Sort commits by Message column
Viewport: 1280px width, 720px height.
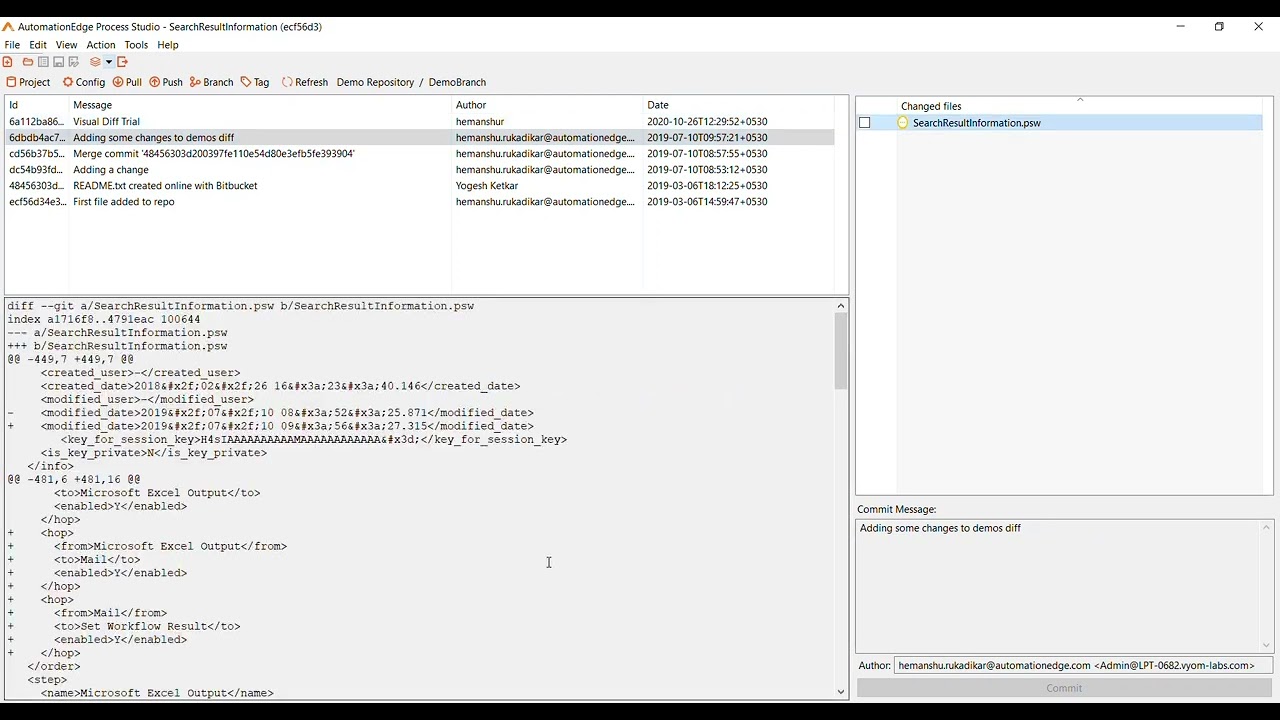pyautogui.click(x=260, y=105)
